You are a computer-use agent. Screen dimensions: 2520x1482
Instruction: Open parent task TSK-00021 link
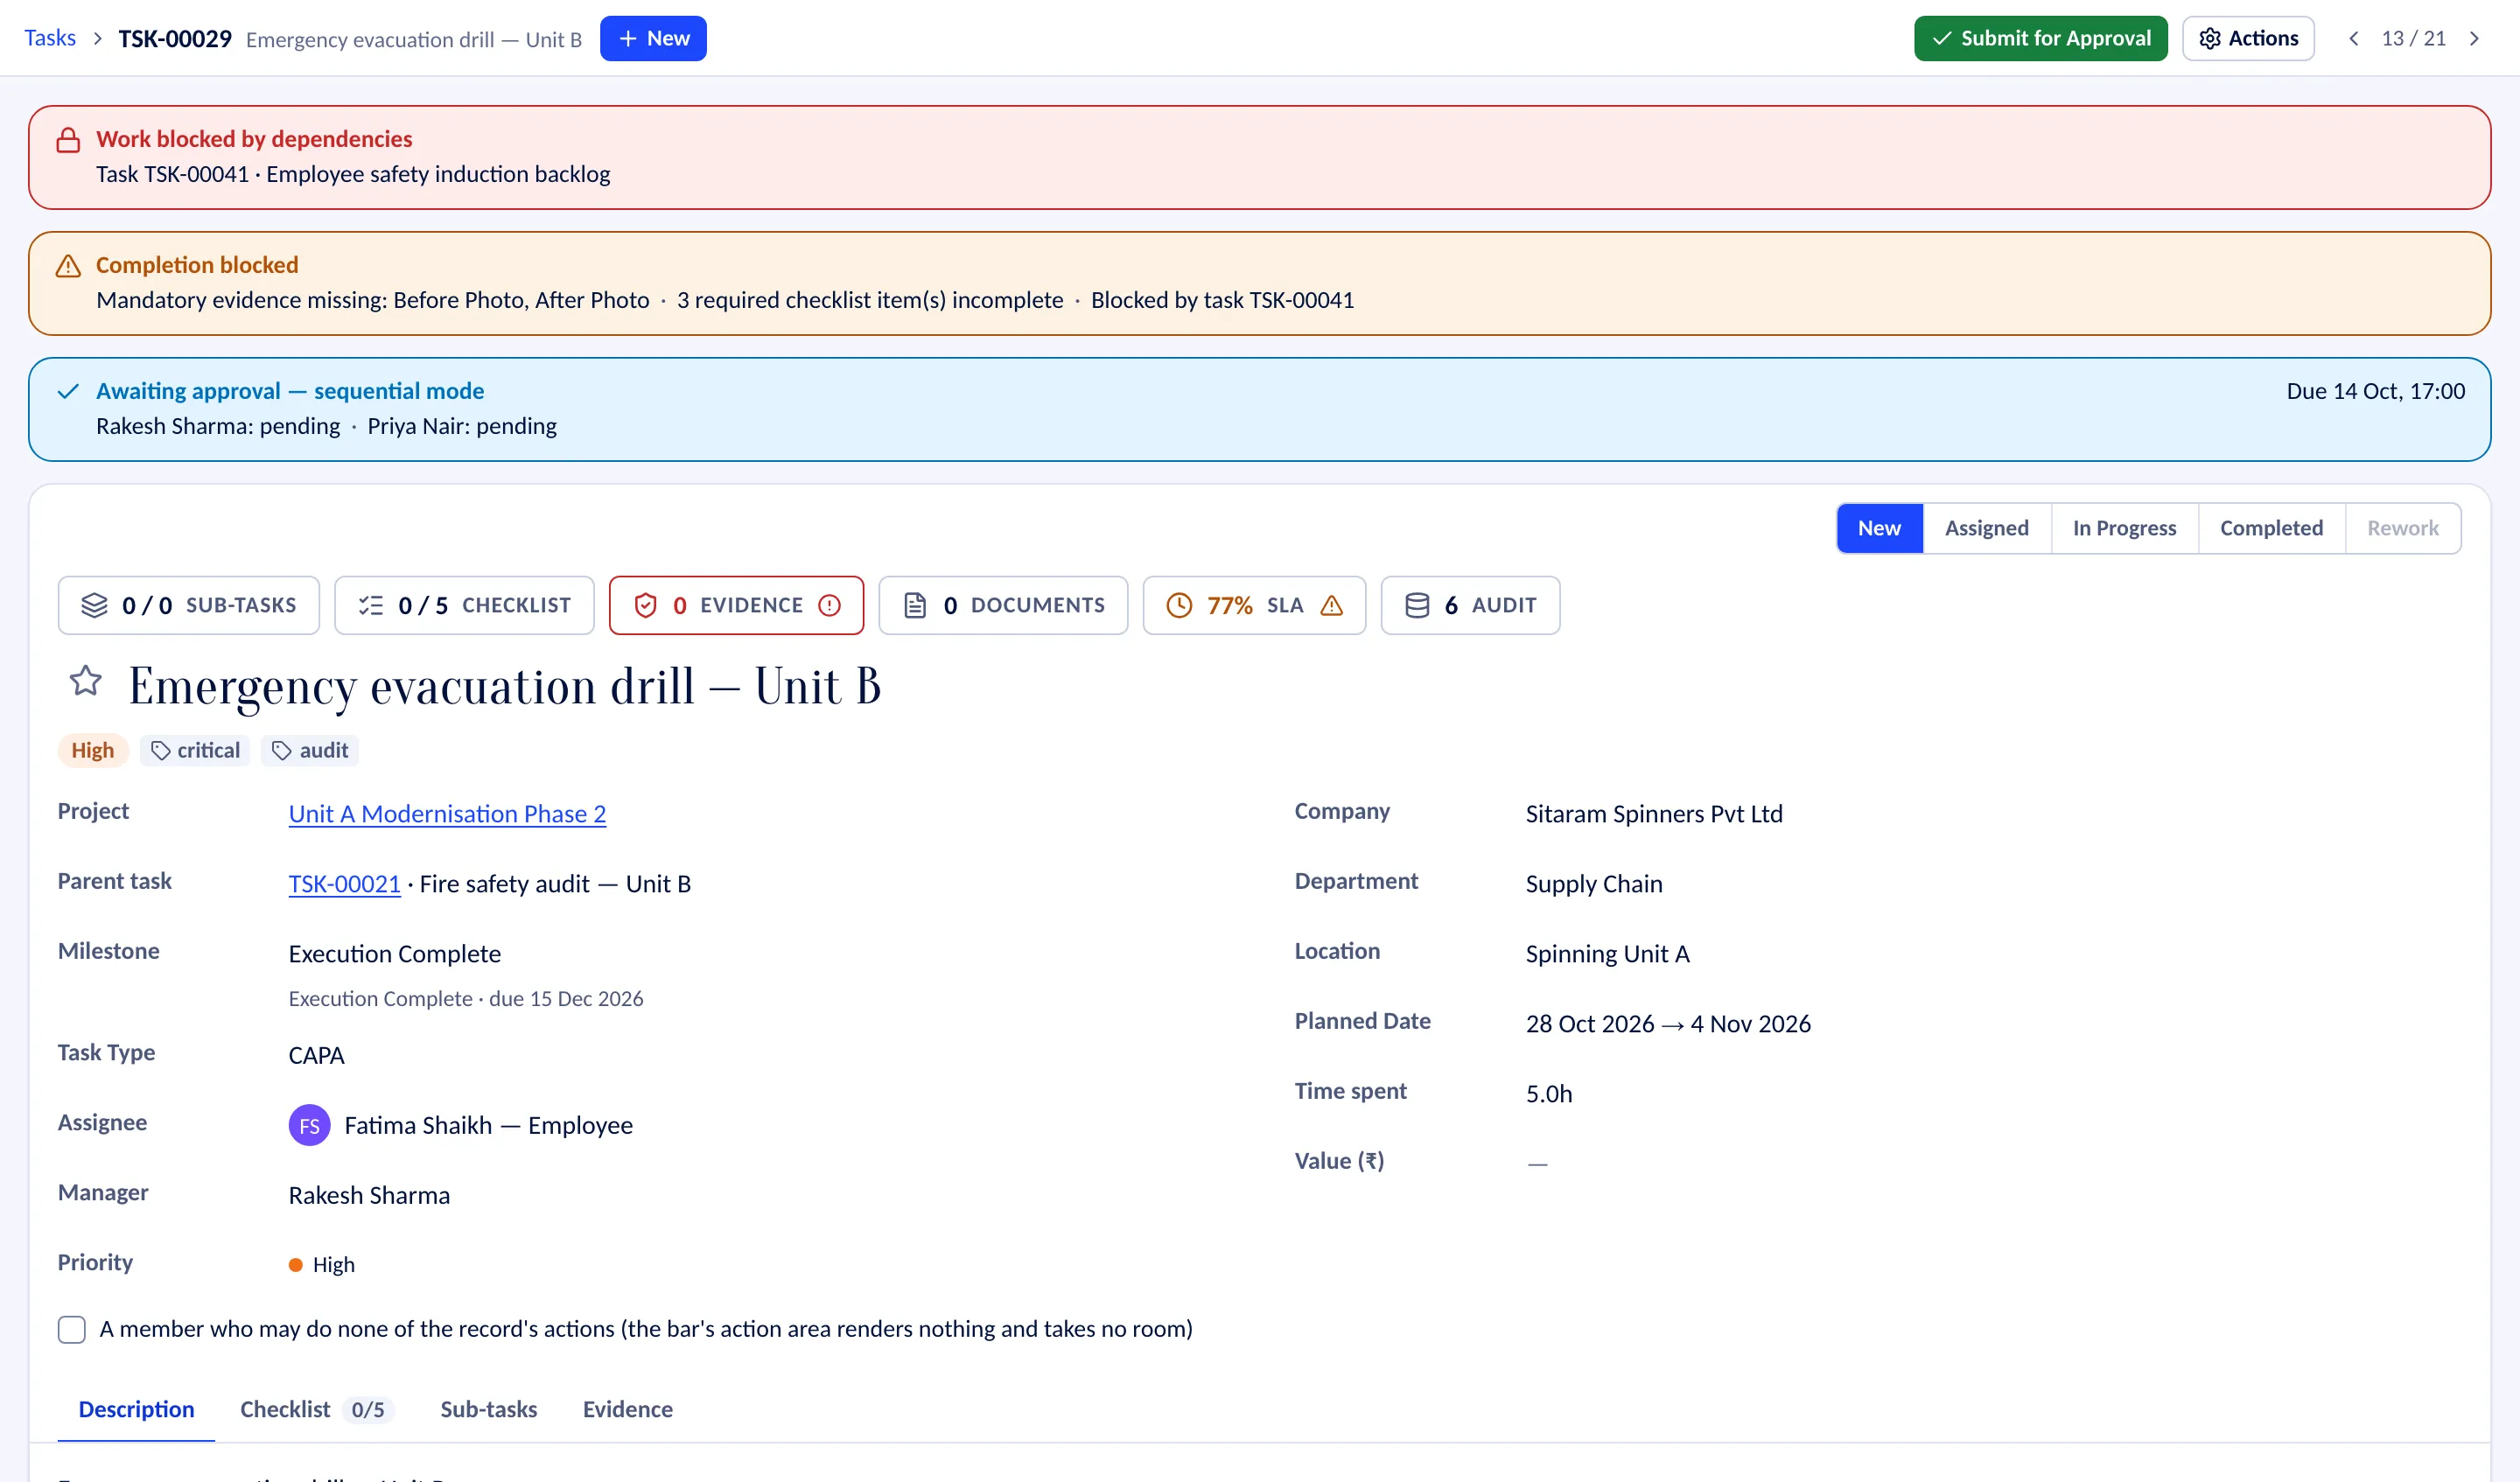(x=344, y=884)
